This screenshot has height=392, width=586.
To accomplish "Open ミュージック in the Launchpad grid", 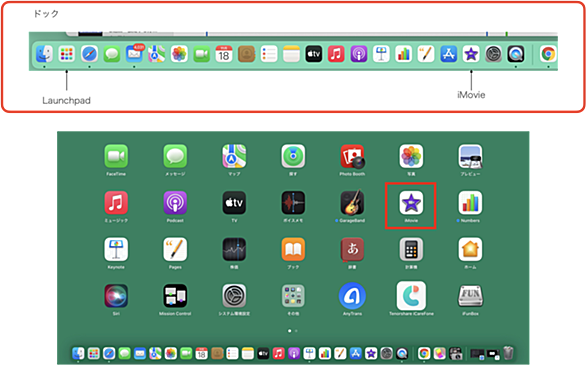I will click(x=116, y=203).
